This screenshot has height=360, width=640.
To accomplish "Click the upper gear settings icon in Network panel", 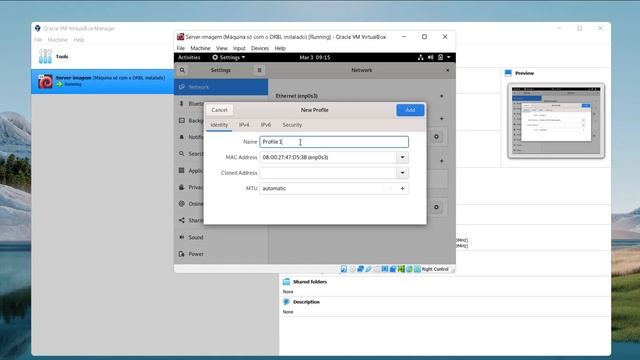I will point(436,137).
